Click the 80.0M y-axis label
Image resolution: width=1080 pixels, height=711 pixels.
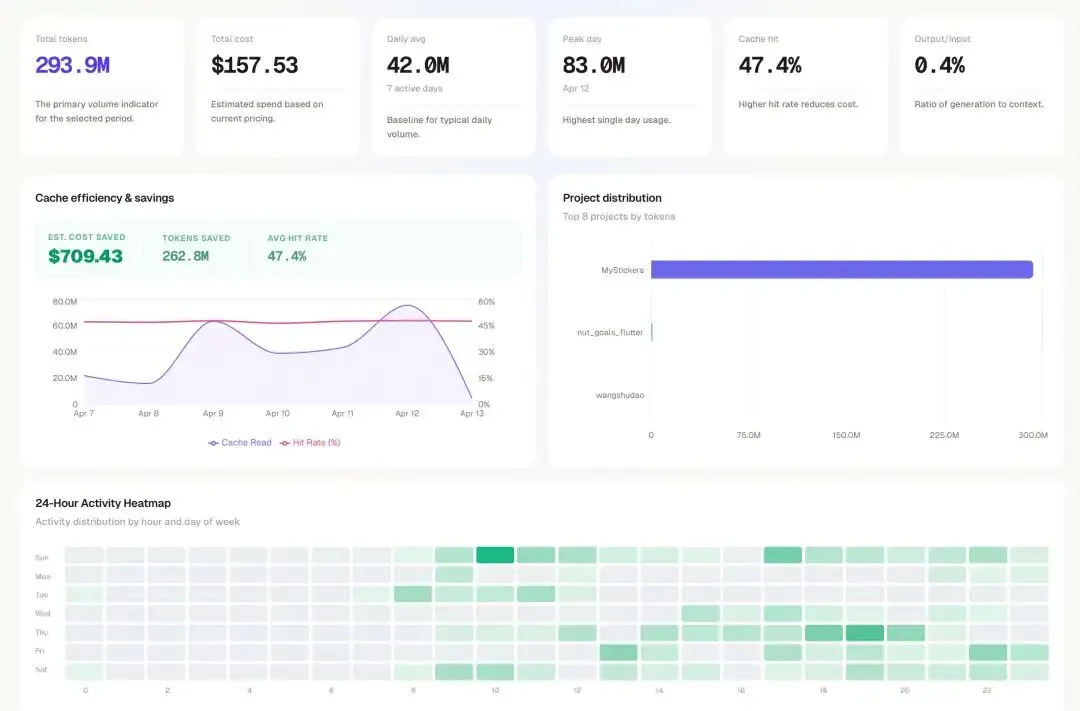(x=65, y=302)
